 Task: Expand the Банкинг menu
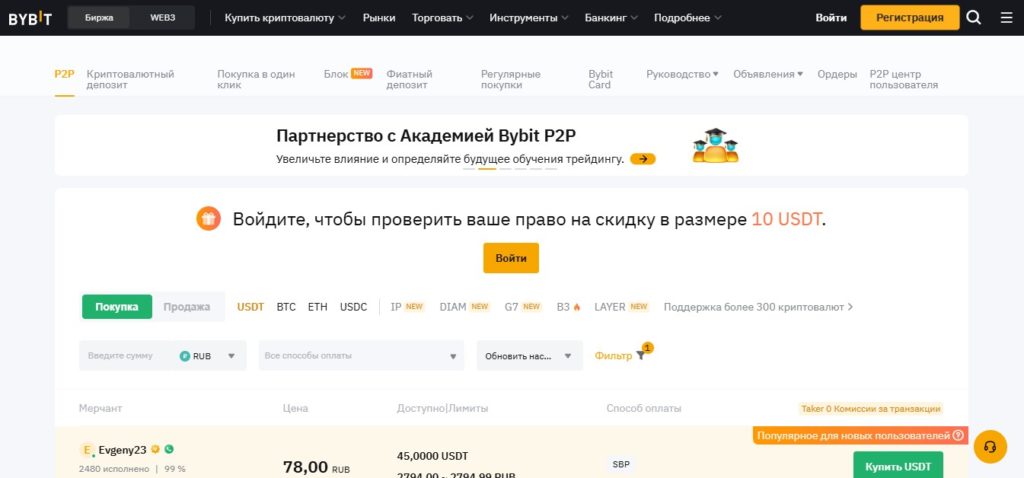(611, 18)
